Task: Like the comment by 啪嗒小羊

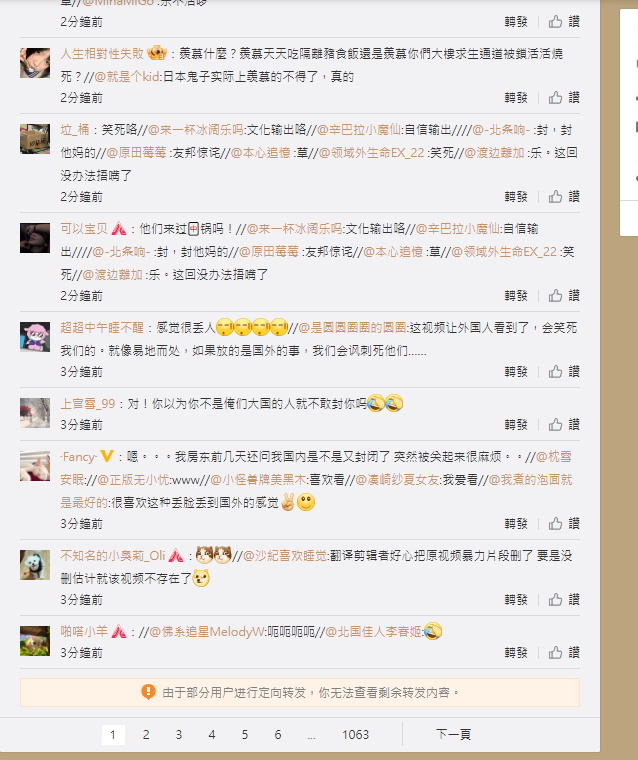Action: tap(564, 652)
